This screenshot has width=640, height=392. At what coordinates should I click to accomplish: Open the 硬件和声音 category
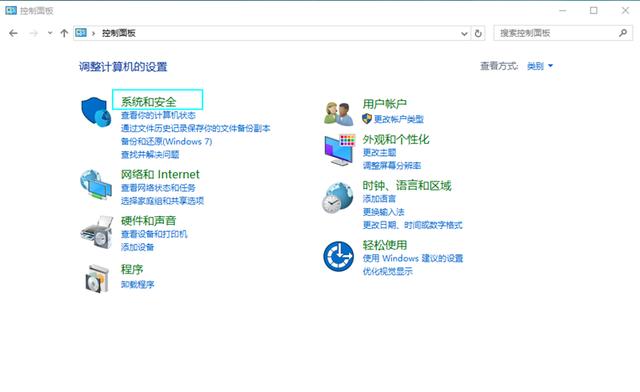coord(149,220)
